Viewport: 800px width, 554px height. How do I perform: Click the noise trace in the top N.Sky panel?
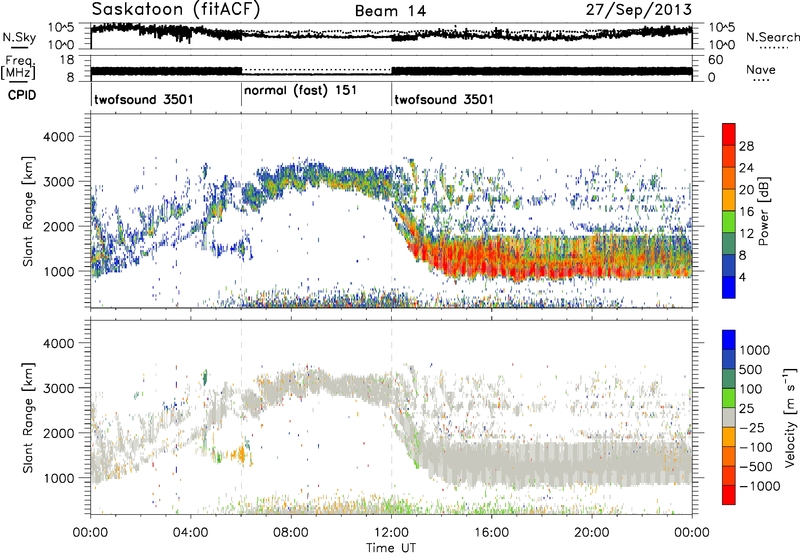click(x=391, y=33)
